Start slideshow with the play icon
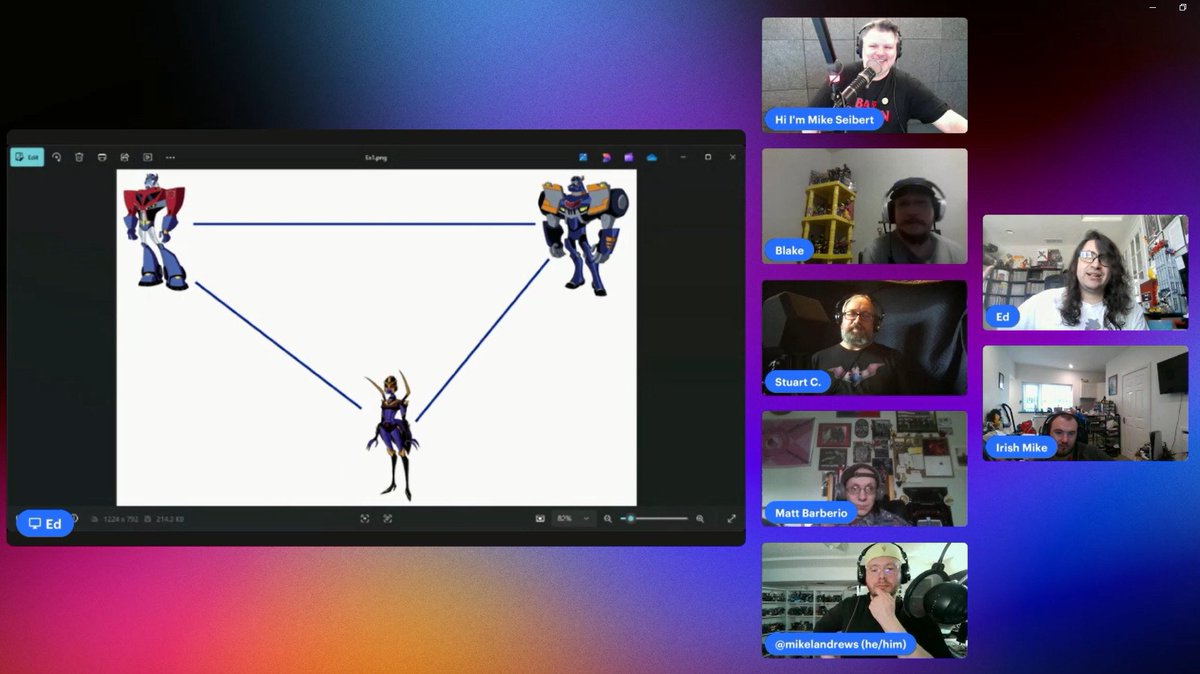 click(148, 157)
